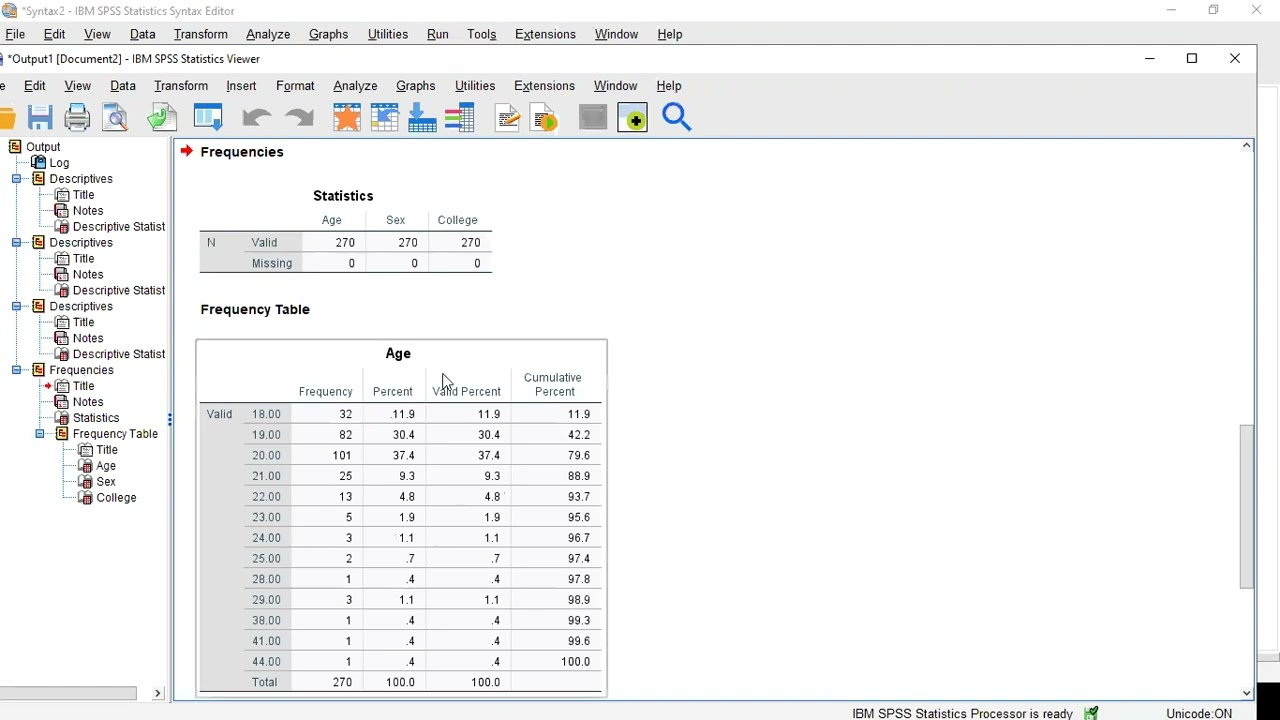Select Statistics item under Frequencies

(96, 418)
